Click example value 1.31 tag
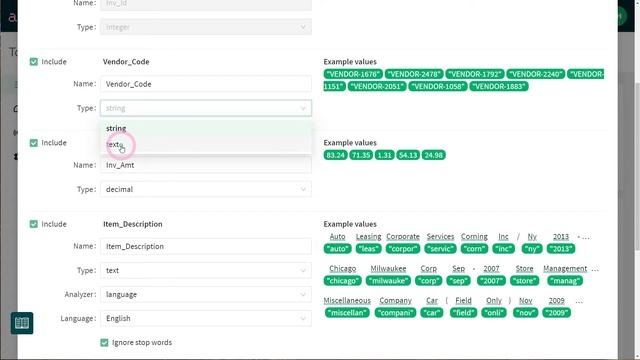The image size is (640, 360). 384,155
